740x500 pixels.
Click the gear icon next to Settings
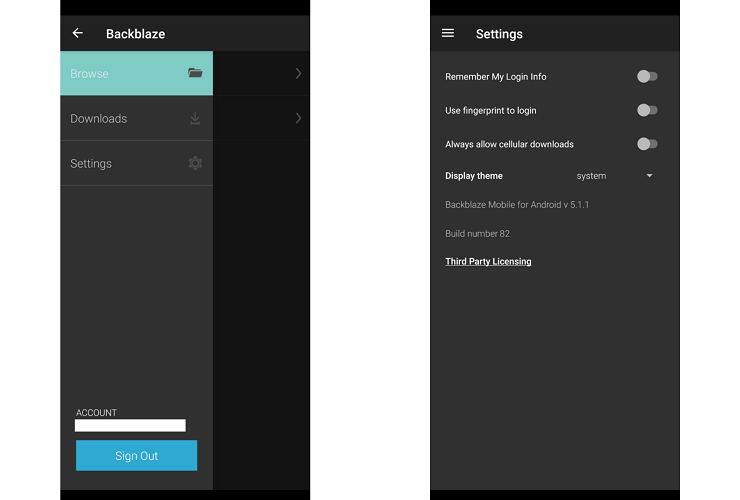click(195, 163)
